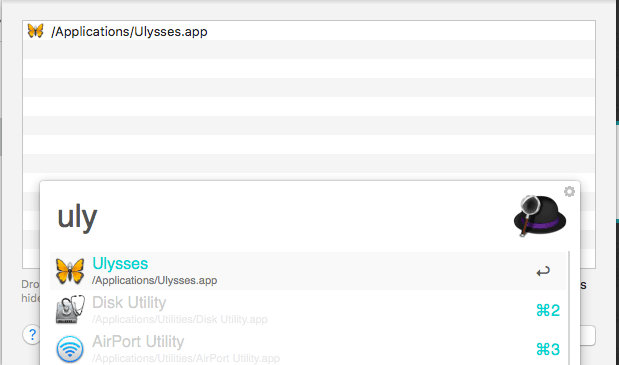Viewport: 619px width, 365px height.
Task: Click the Alfred results scrollbar
Action: click(x=569, y=308)
